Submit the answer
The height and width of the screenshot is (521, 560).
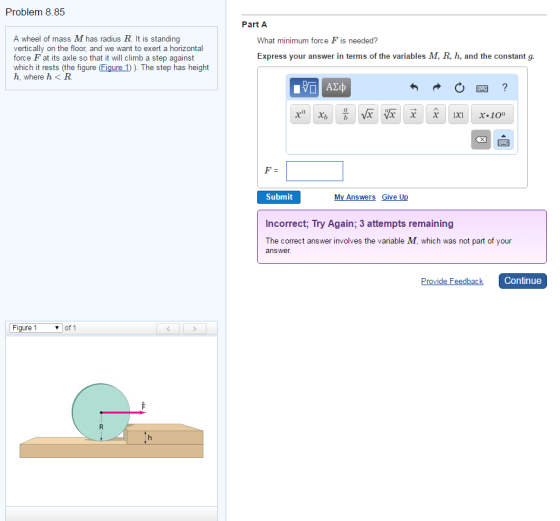(279, 197)
